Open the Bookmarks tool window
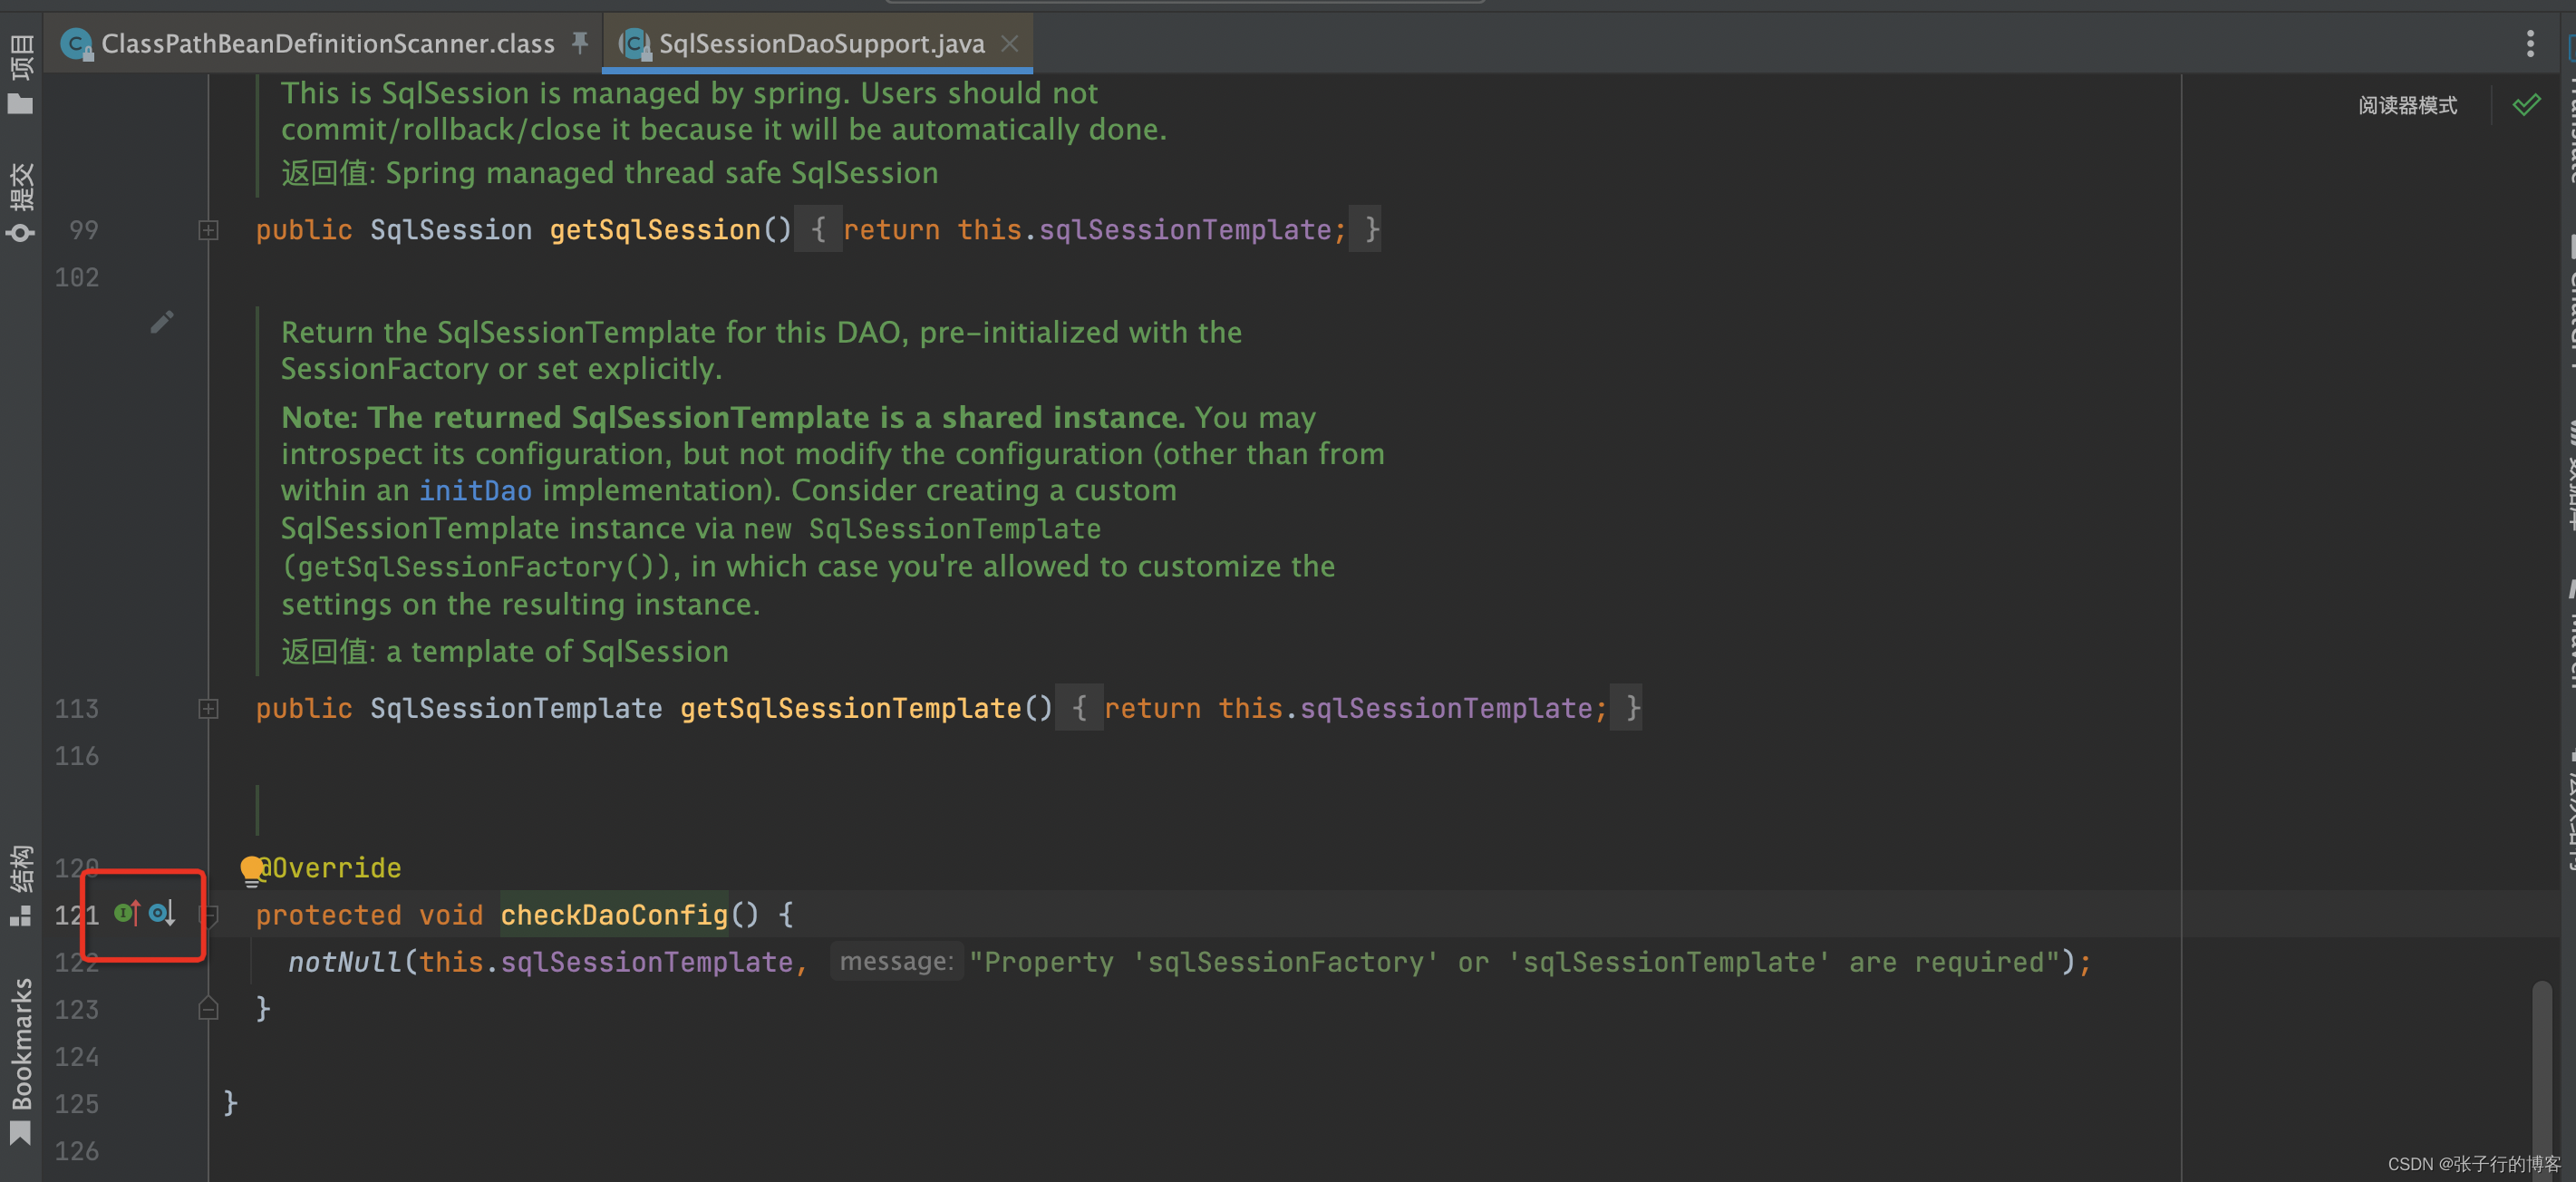 21,1060
